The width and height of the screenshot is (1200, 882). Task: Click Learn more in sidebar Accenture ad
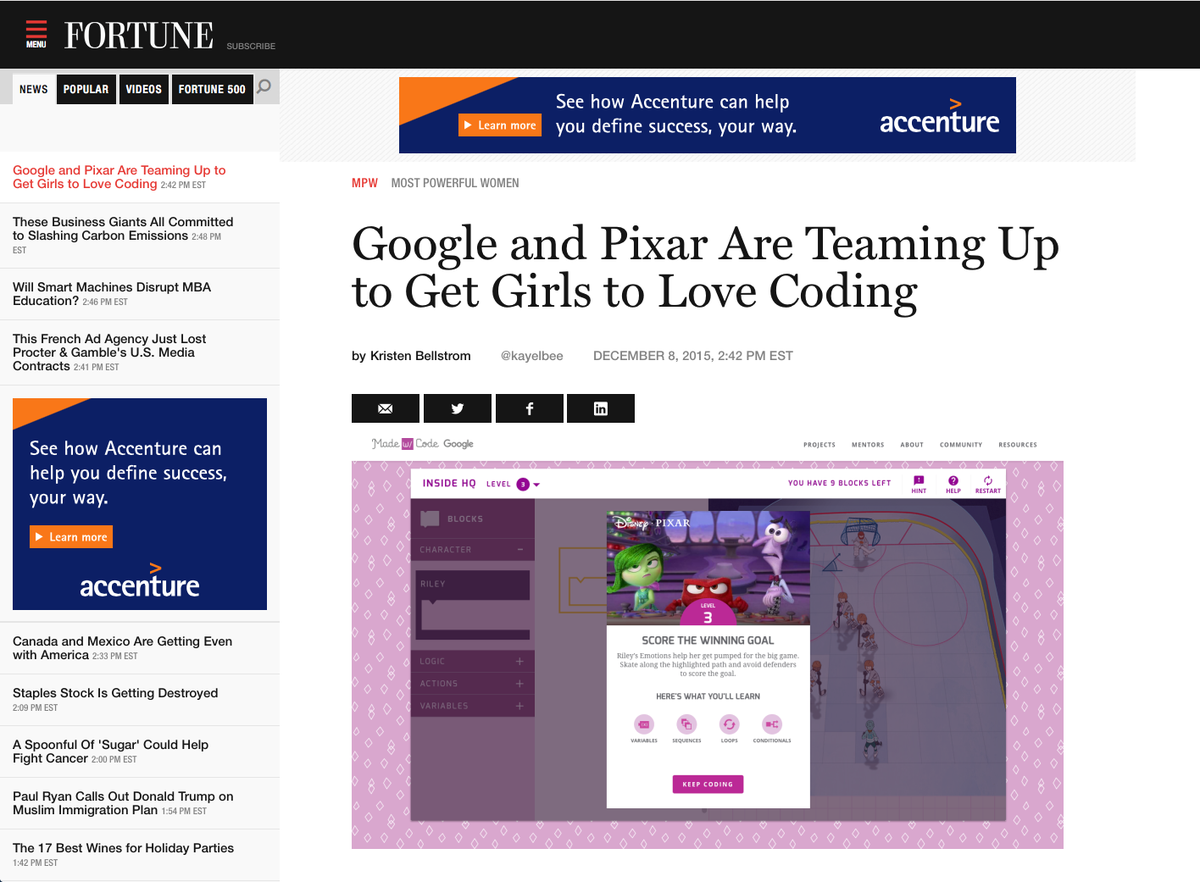pyautogui.click(x=71, y=537)
